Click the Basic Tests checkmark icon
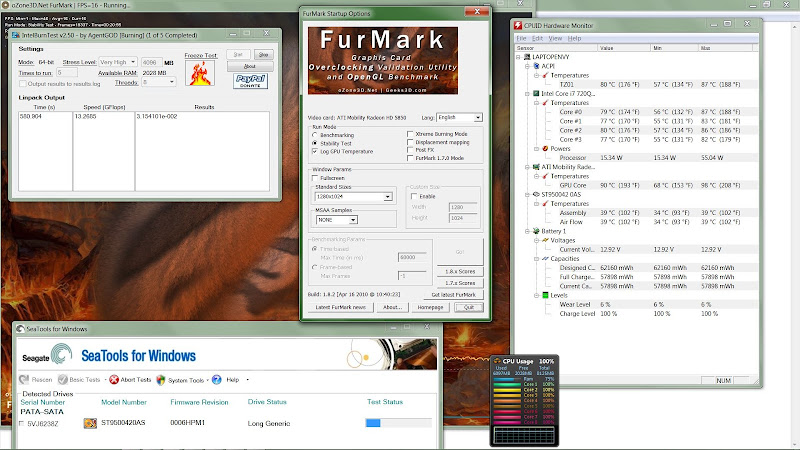The image size is (800, 450). (64, 380)
